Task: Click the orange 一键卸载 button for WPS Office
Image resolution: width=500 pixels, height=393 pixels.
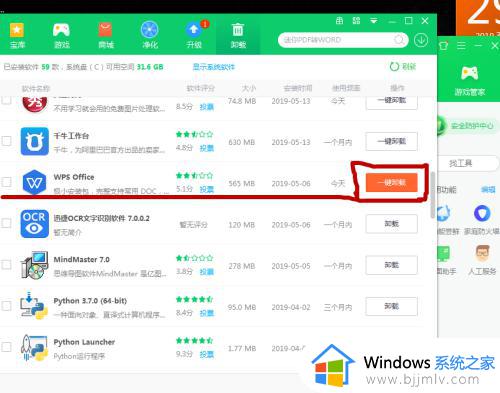Action: click(391, 182)
